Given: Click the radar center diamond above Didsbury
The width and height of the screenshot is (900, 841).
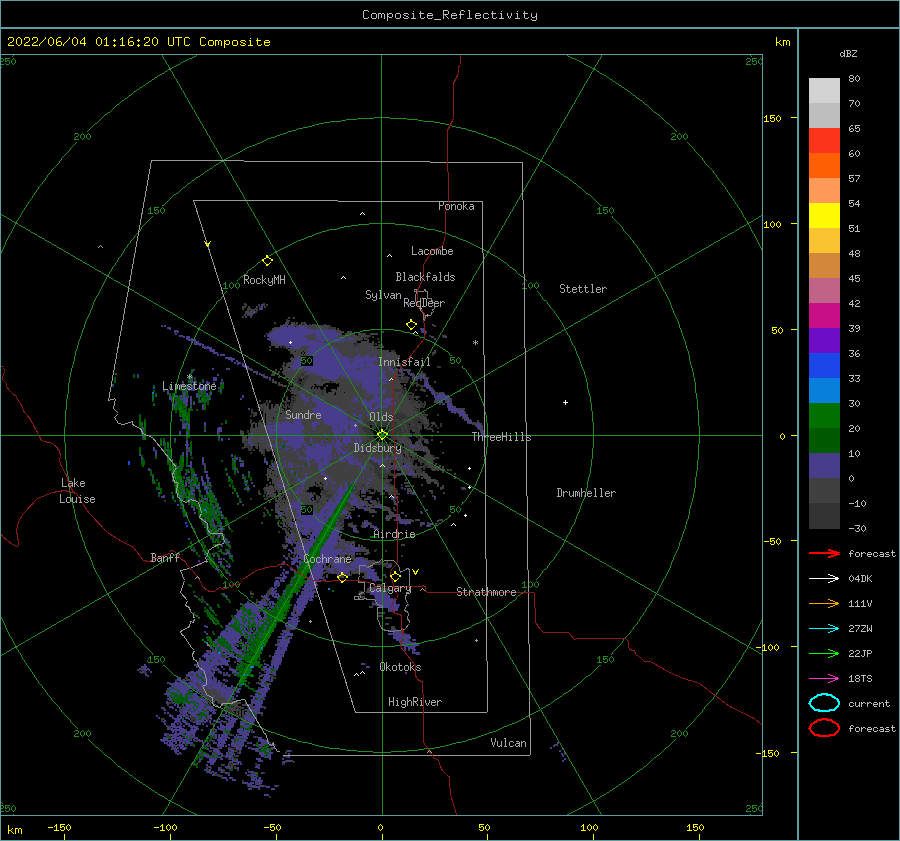Looking at the screenshot, I should [382, 435].
